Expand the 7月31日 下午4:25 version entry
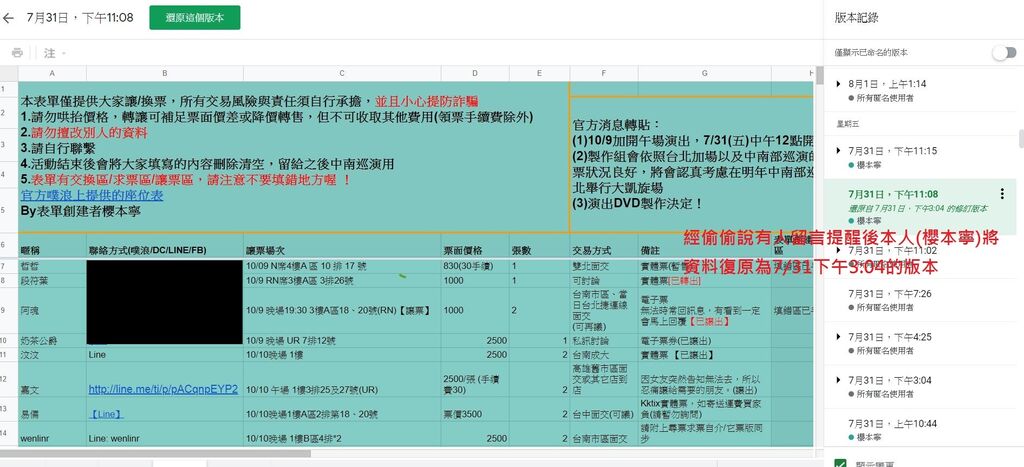 (x=839, y=337)
